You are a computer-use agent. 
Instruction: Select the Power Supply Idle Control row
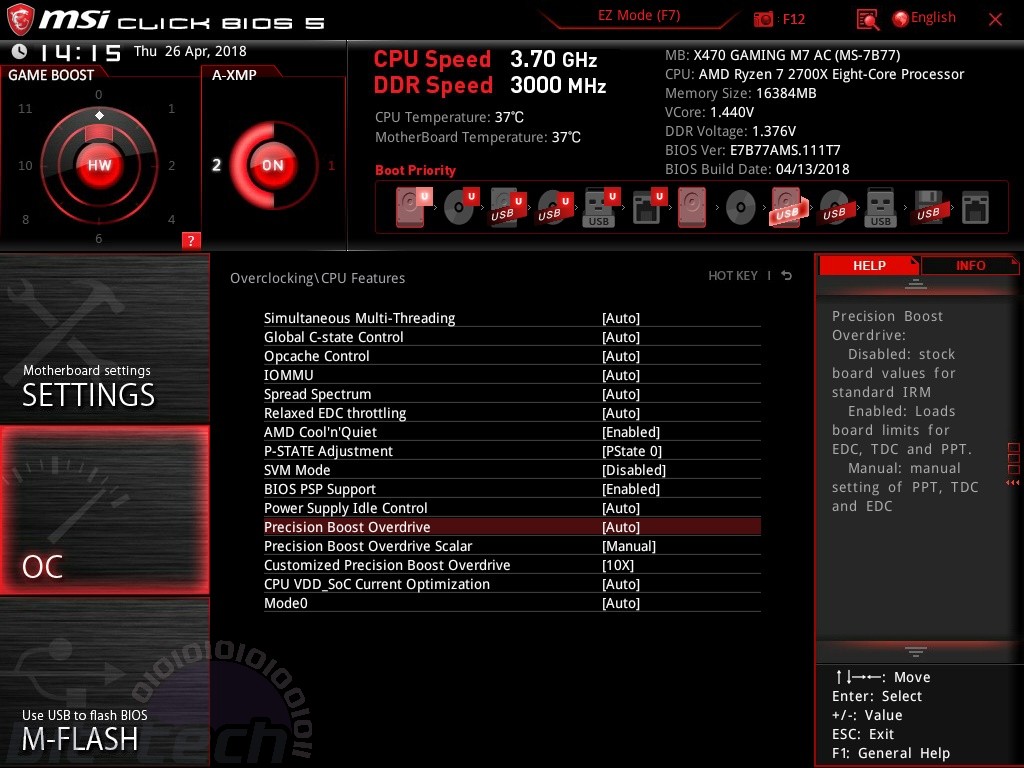[x=512, y=507]
